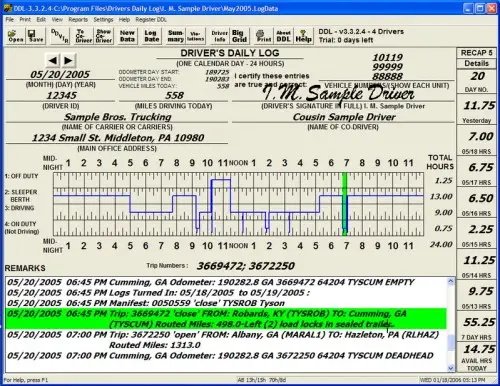Show Violations from the toolbar
The height and width of the screenshot is (386, 500).
(195, 36)
